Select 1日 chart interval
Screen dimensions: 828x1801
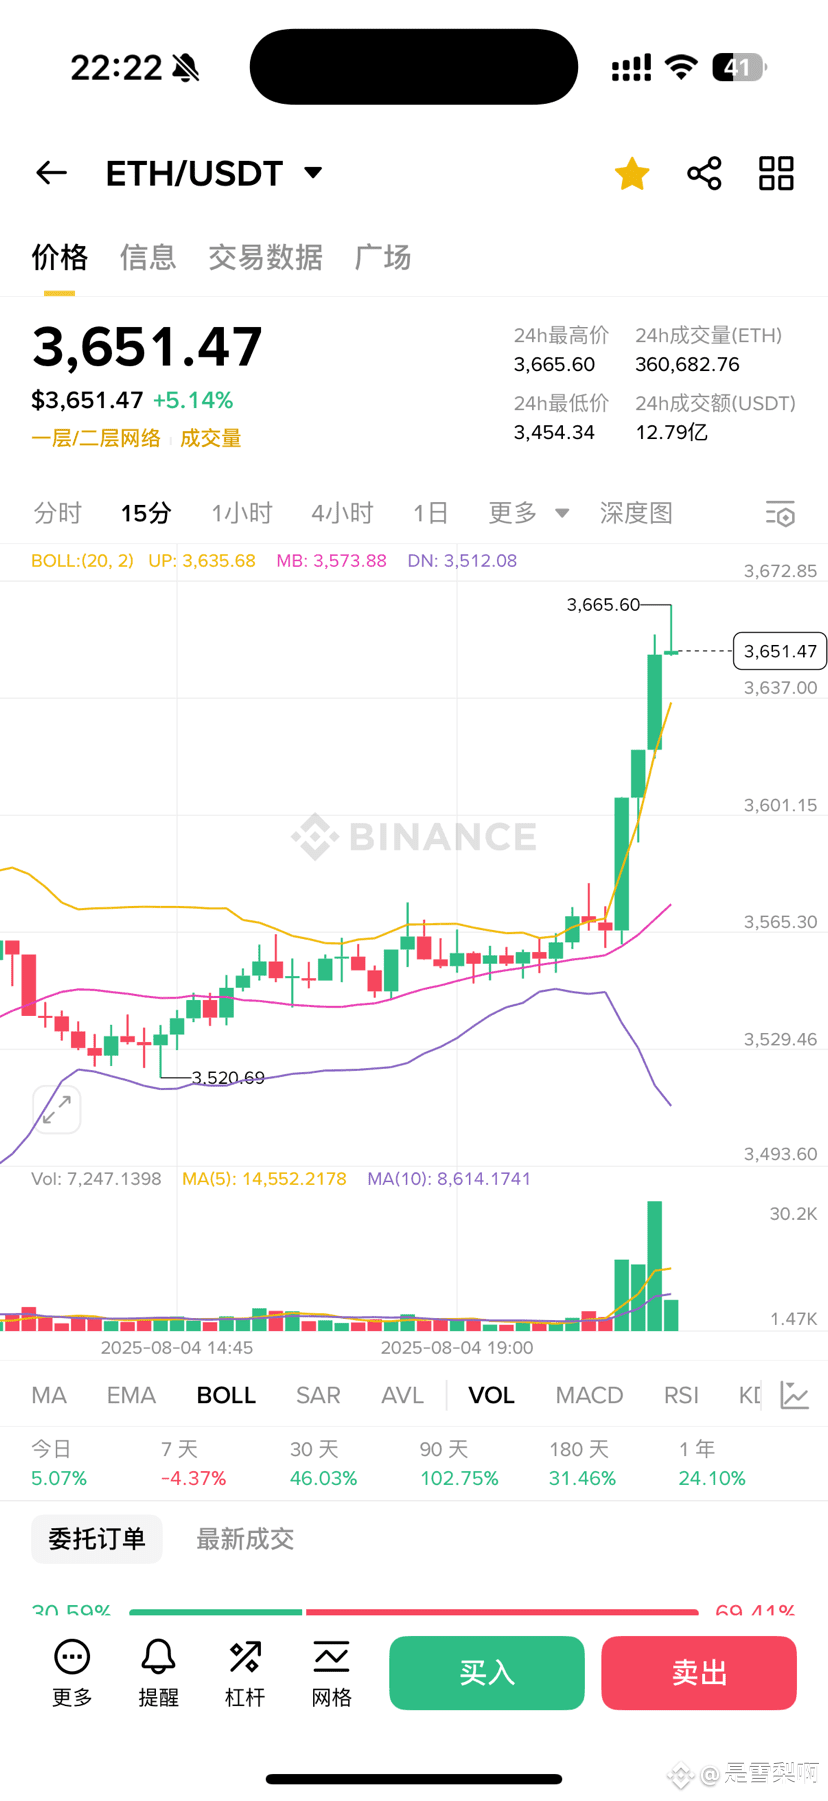(x=430, y=513)
